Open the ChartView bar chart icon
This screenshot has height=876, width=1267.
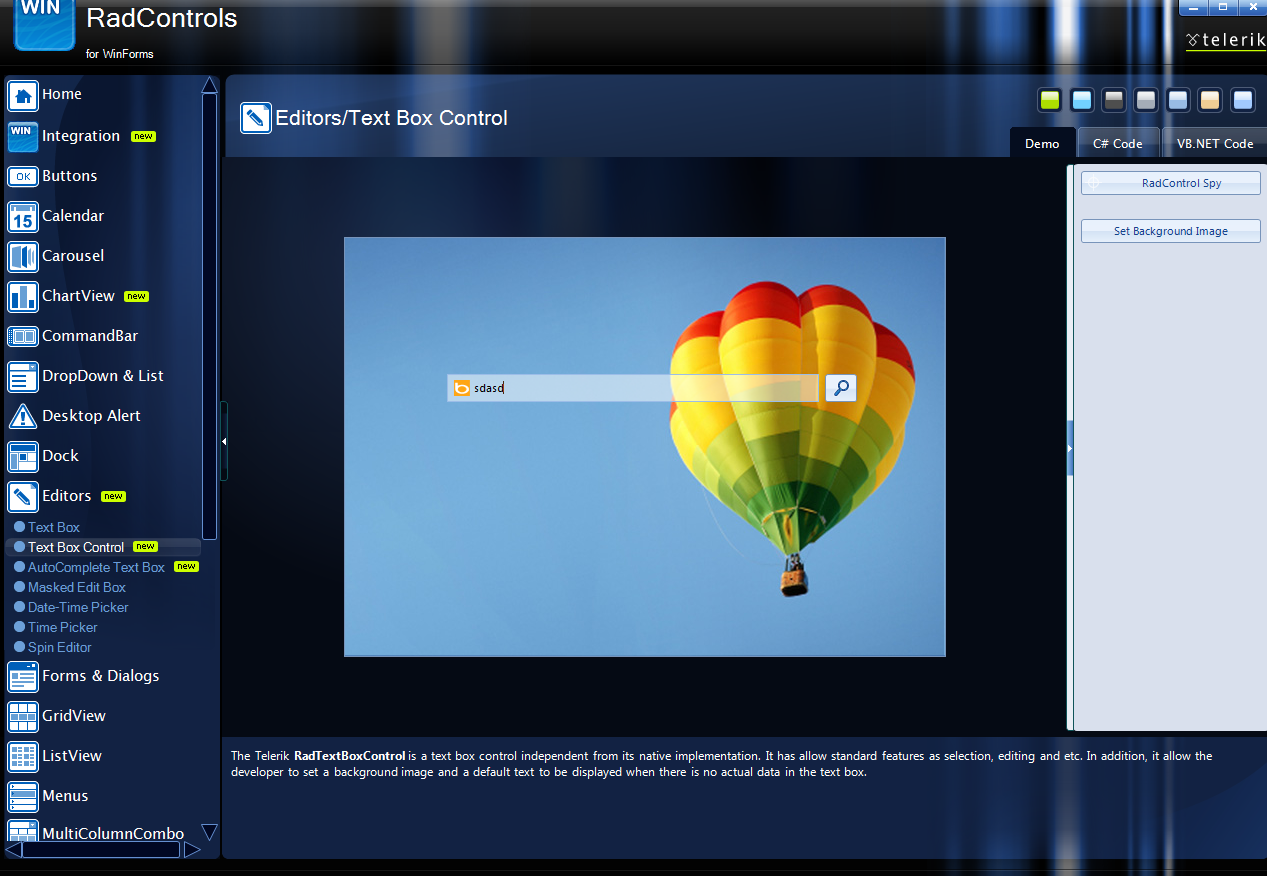23,296
